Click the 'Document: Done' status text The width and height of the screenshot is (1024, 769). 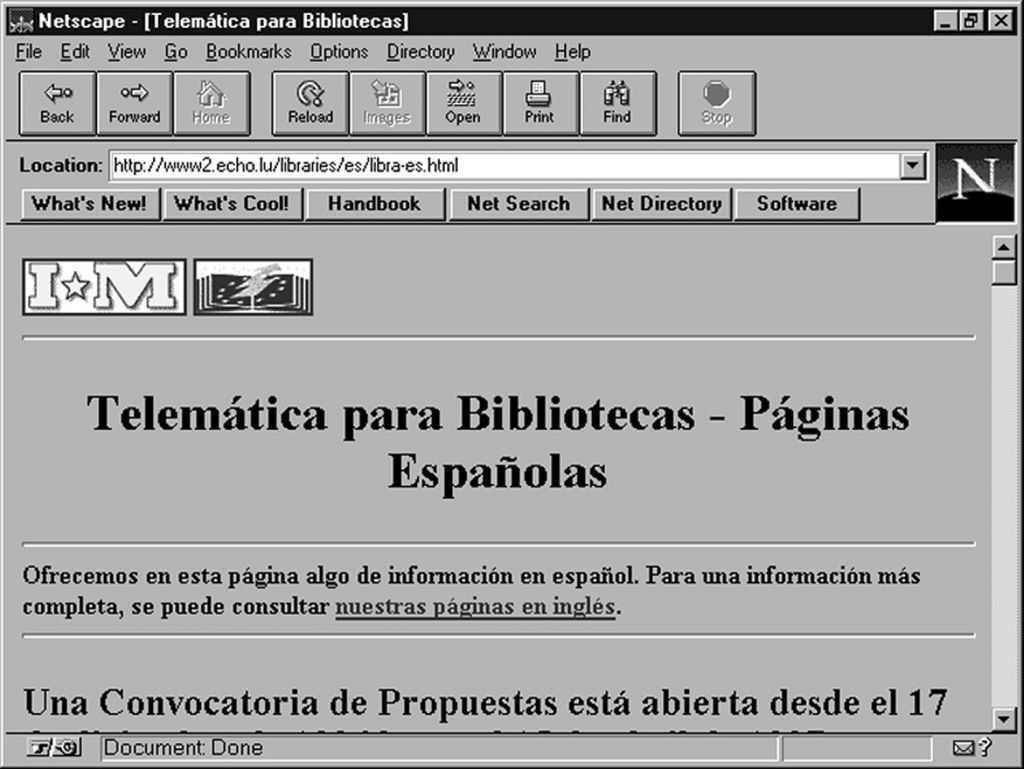184,747
